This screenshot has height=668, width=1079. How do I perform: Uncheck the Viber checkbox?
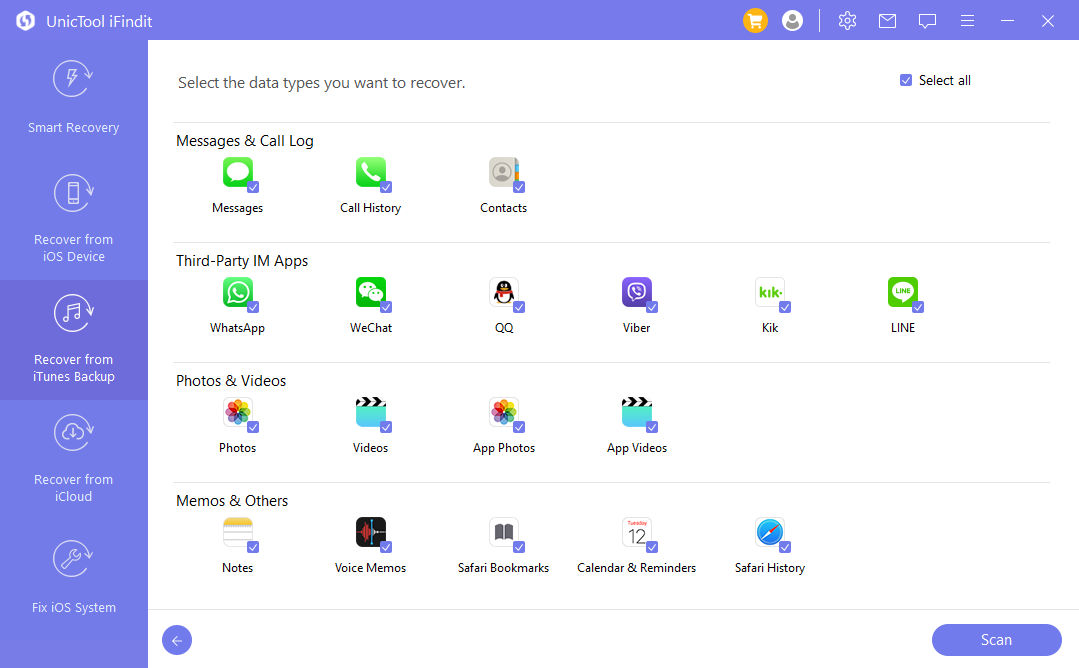pos(652,307)
